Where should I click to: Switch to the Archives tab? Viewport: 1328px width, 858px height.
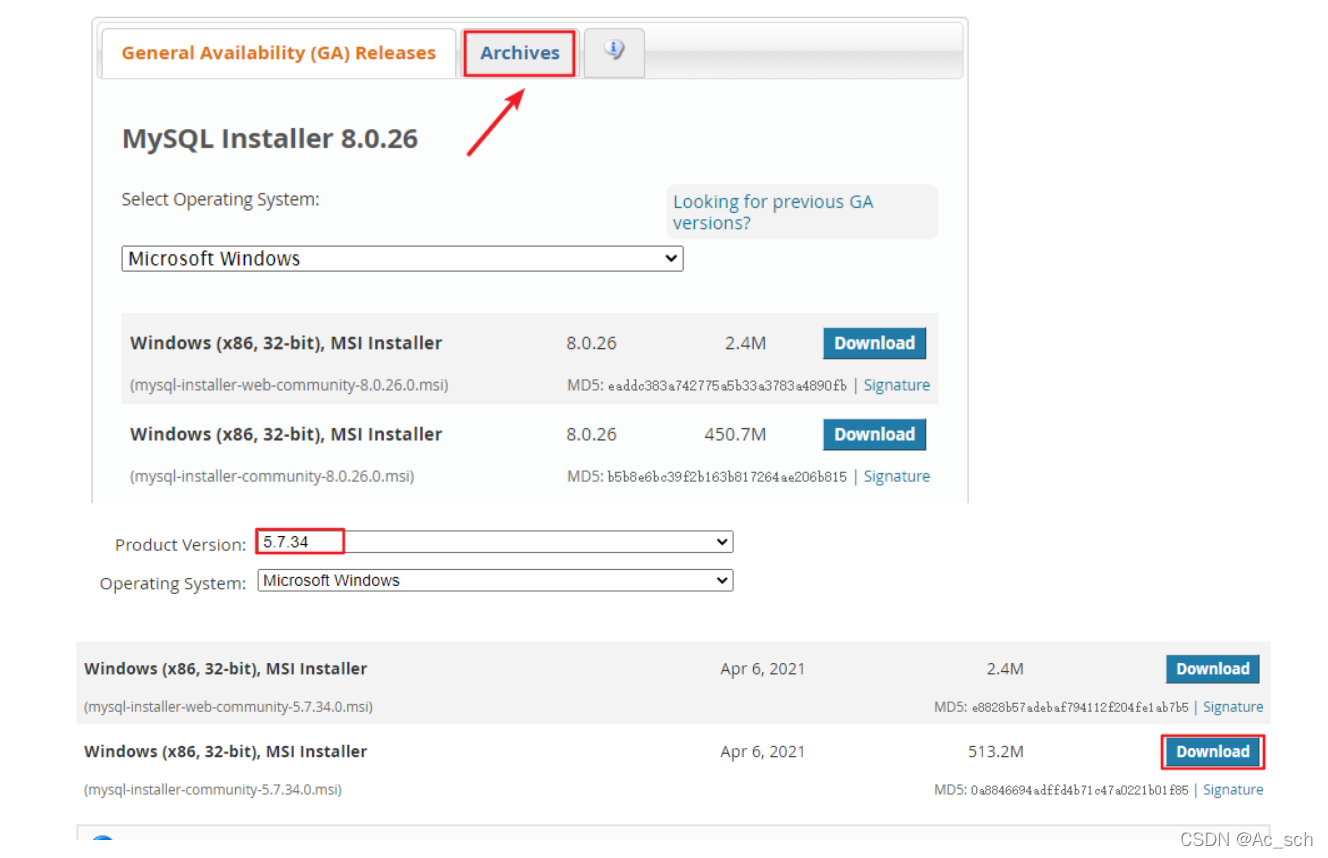coord(520,53)
